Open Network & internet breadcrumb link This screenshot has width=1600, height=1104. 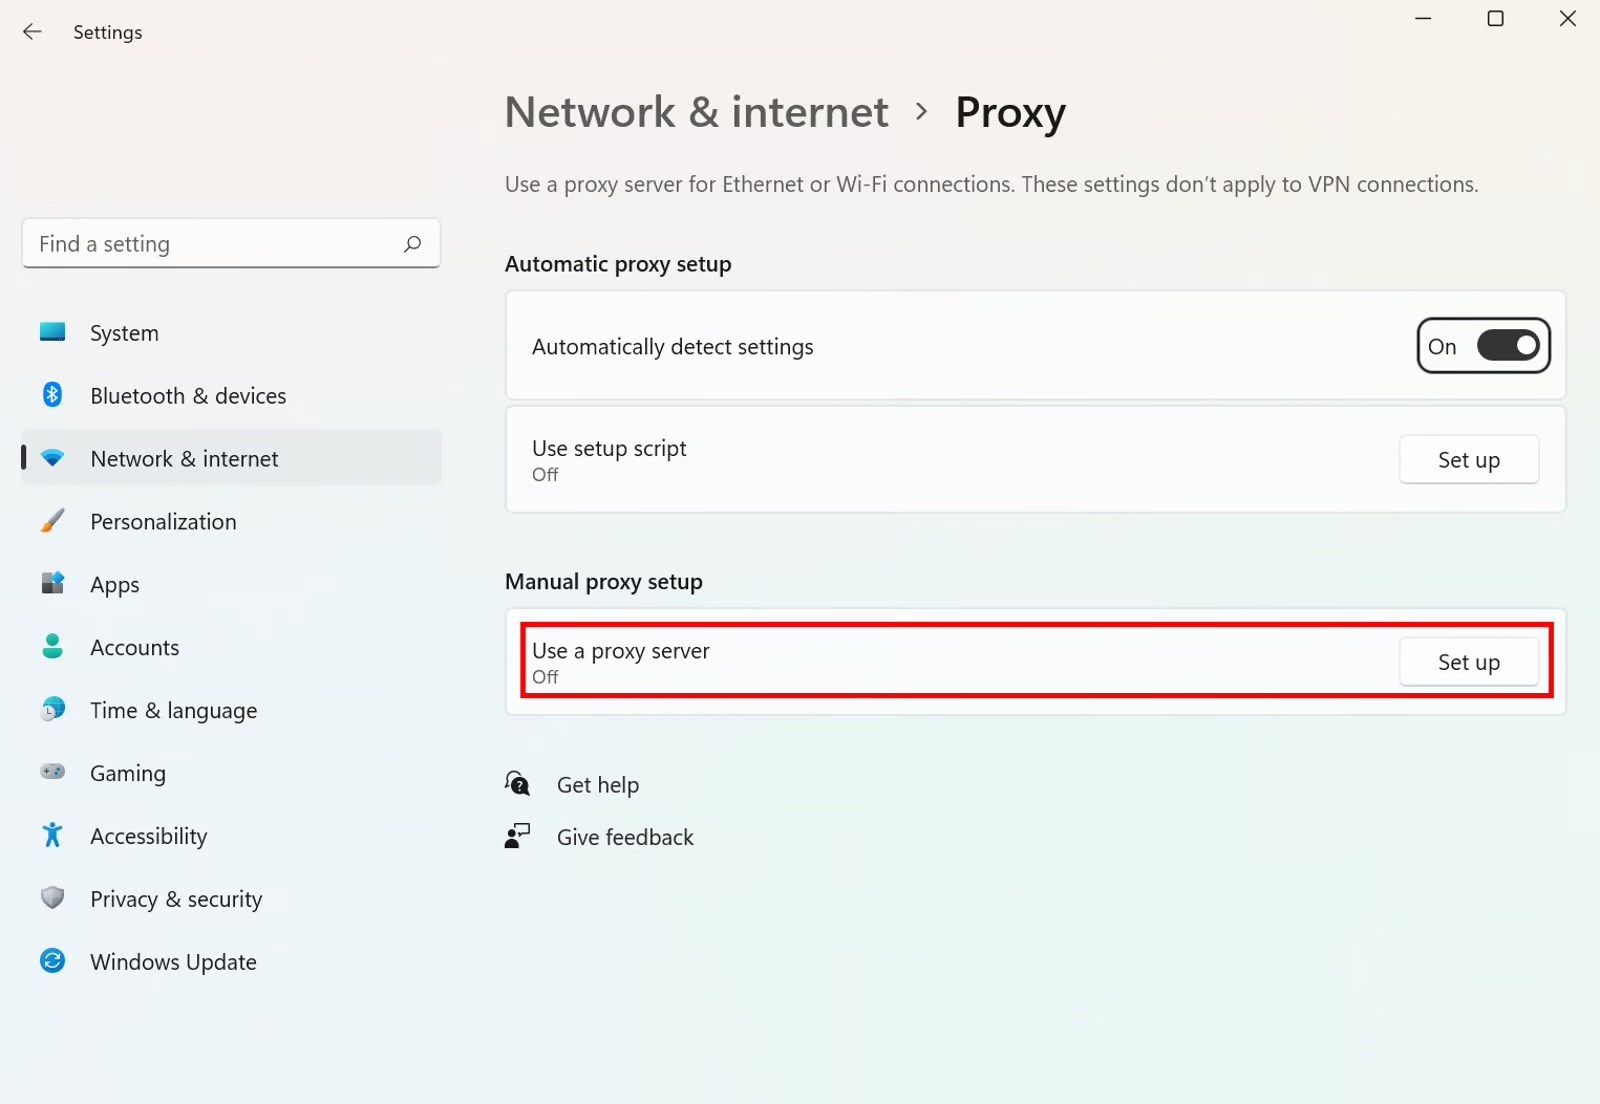[x=696, y=112]
